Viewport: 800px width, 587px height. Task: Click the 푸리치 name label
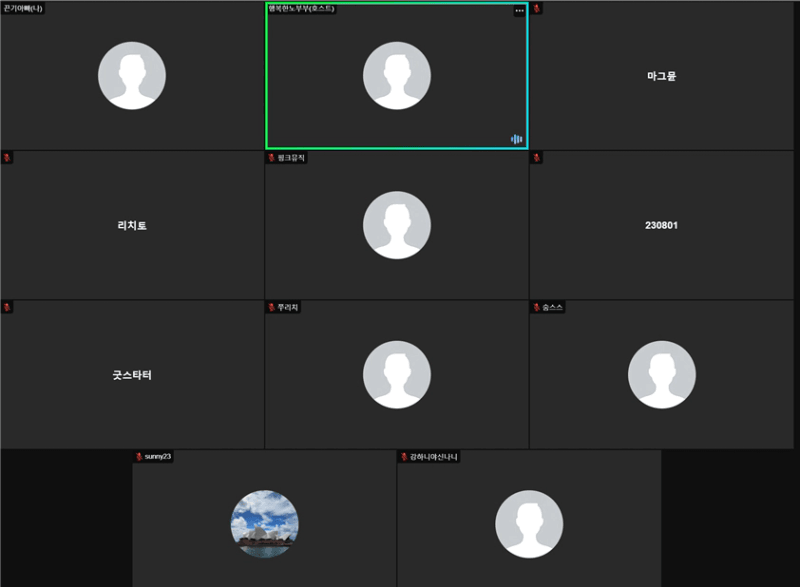coord(288,307)
